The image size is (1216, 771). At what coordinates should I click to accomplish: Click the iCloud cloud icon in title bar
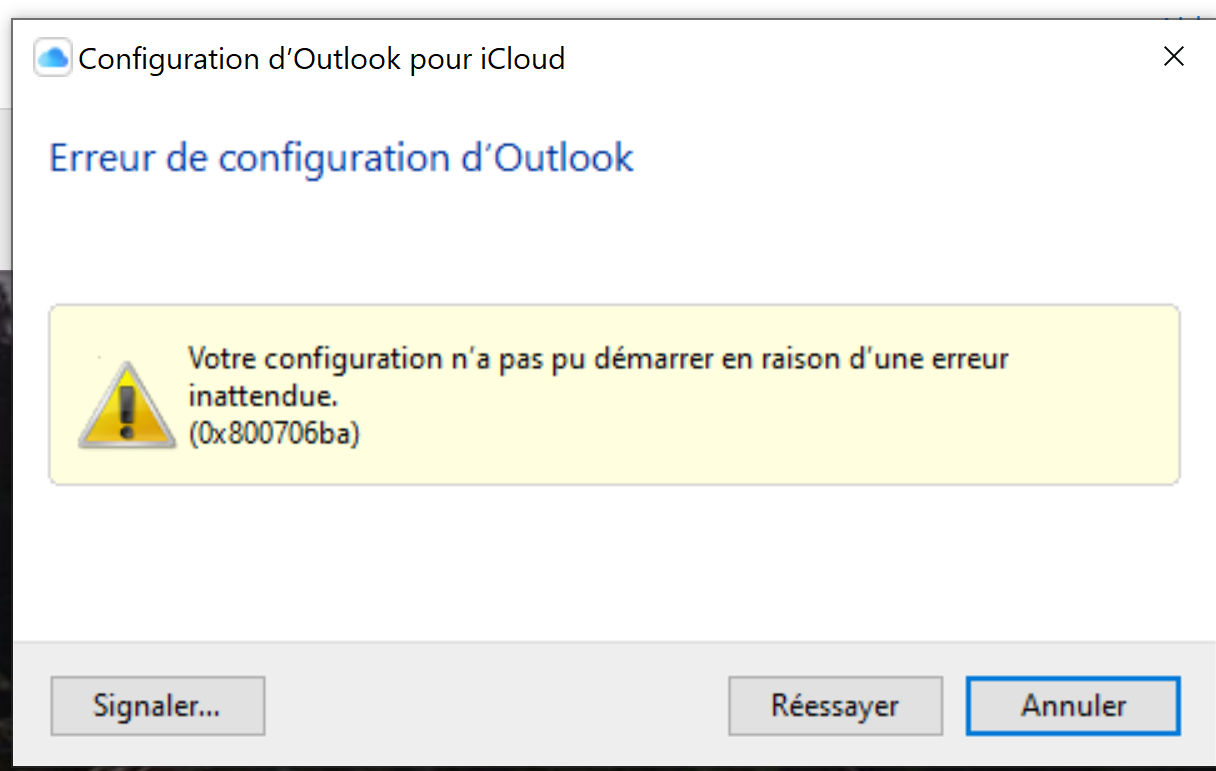[53, 58]
